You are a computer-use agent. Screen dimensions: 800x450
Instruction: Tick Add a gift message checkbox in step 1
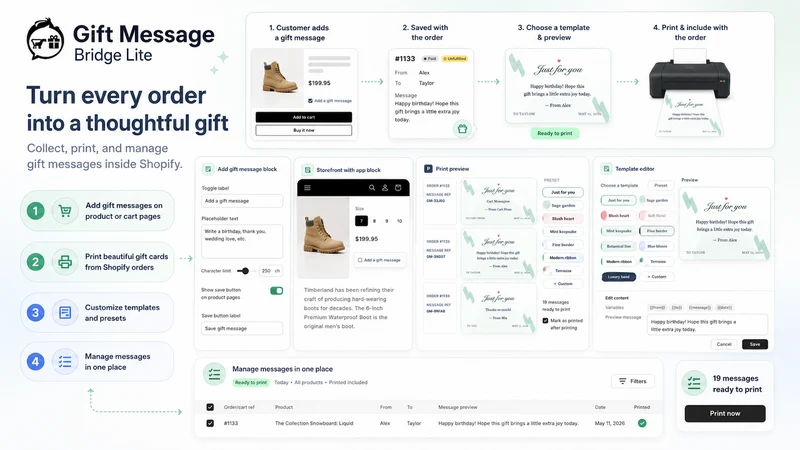[310, 101]
